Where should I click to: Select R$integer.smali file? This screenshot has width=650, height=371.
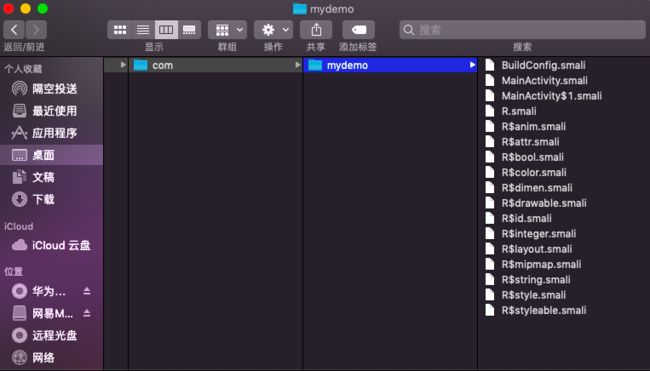coord(538,234)
